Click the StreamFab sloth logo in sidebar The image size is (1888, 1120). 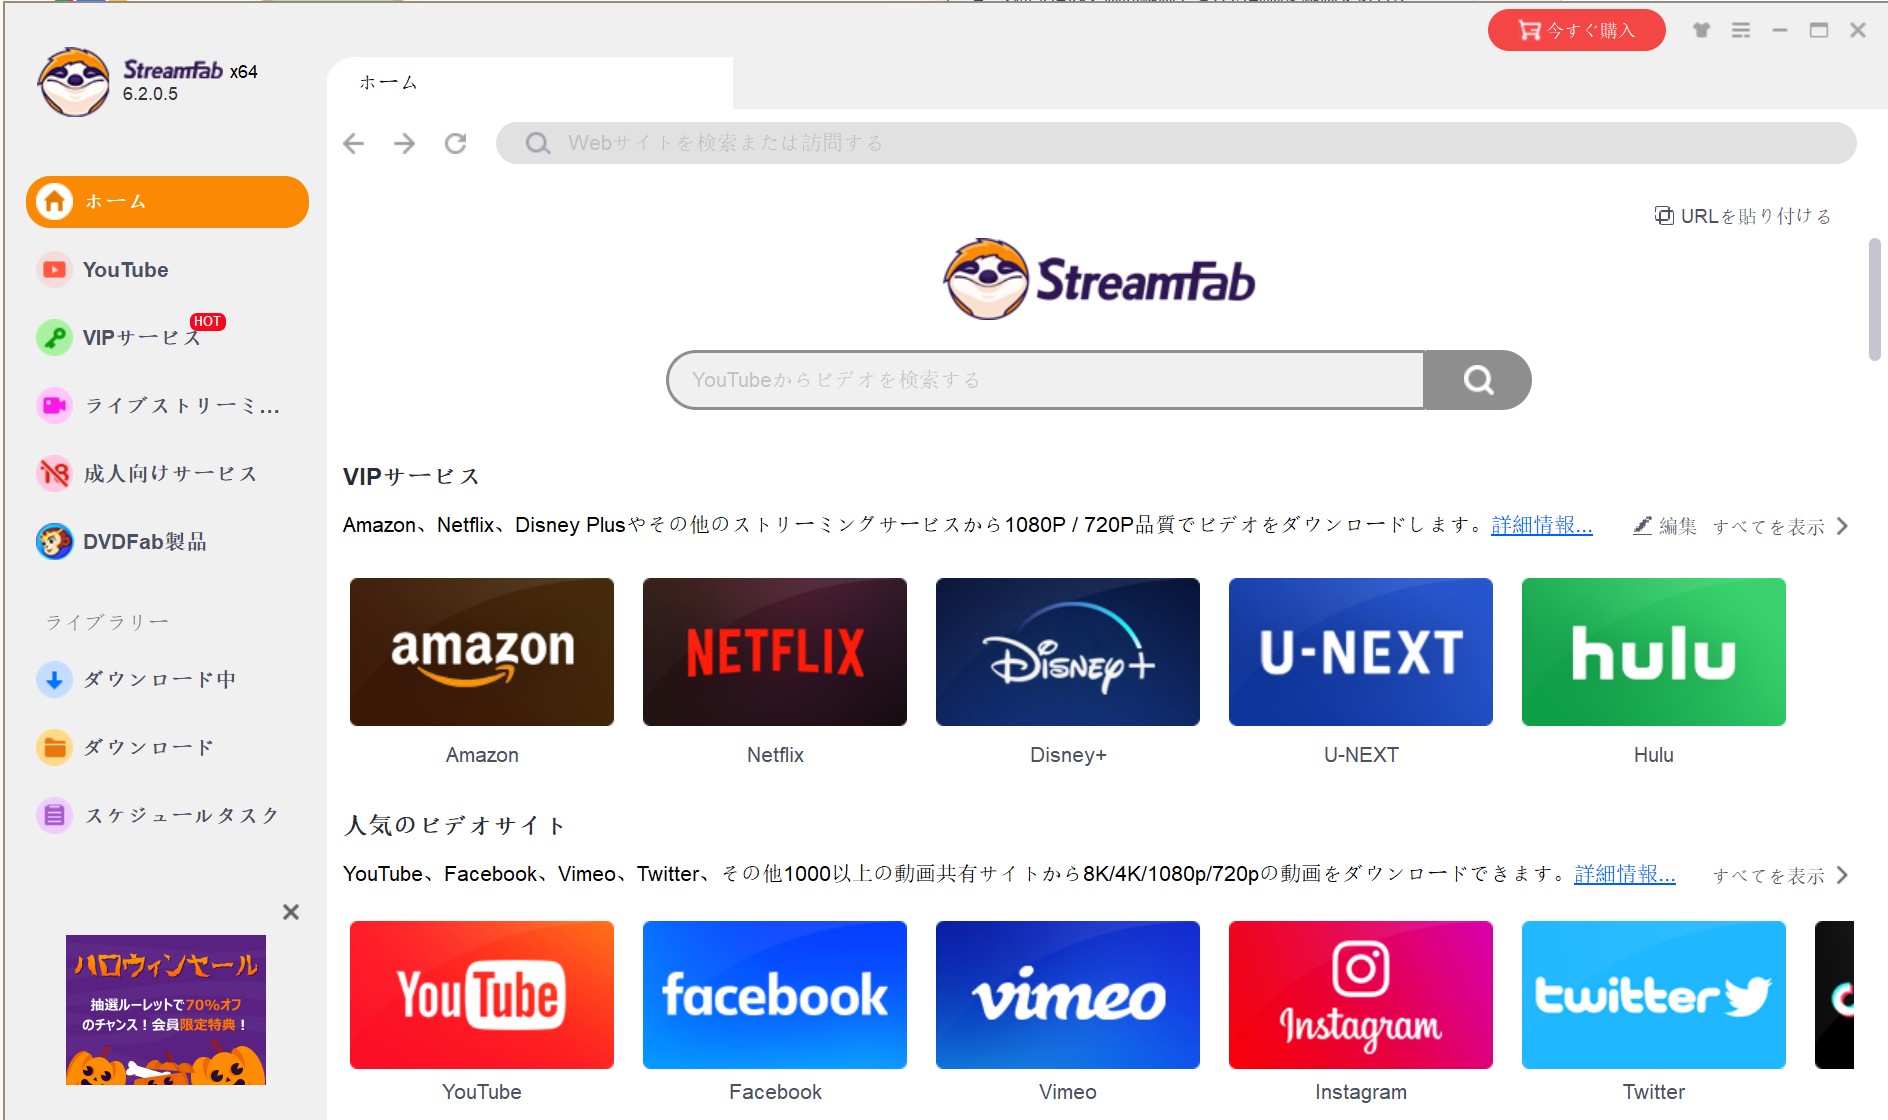[73, 82]
